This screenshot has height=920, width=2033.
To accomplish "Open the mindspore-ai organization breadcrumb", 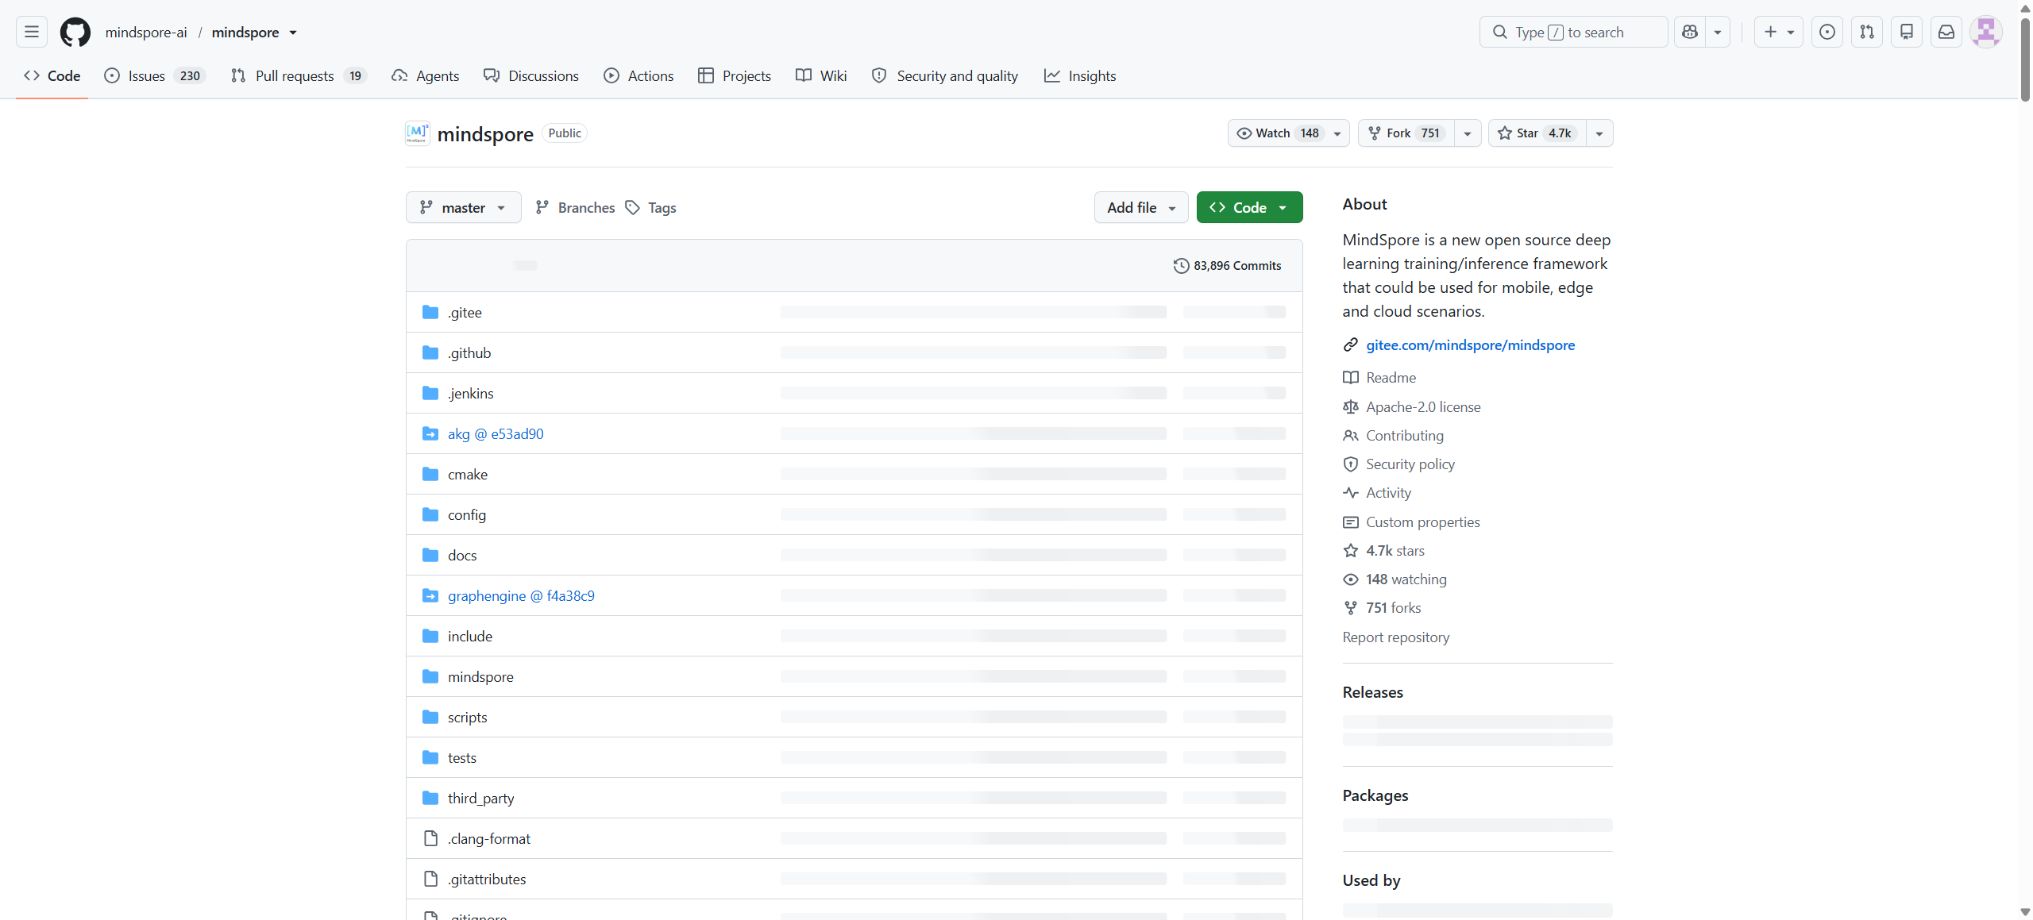I will [146, 32].
